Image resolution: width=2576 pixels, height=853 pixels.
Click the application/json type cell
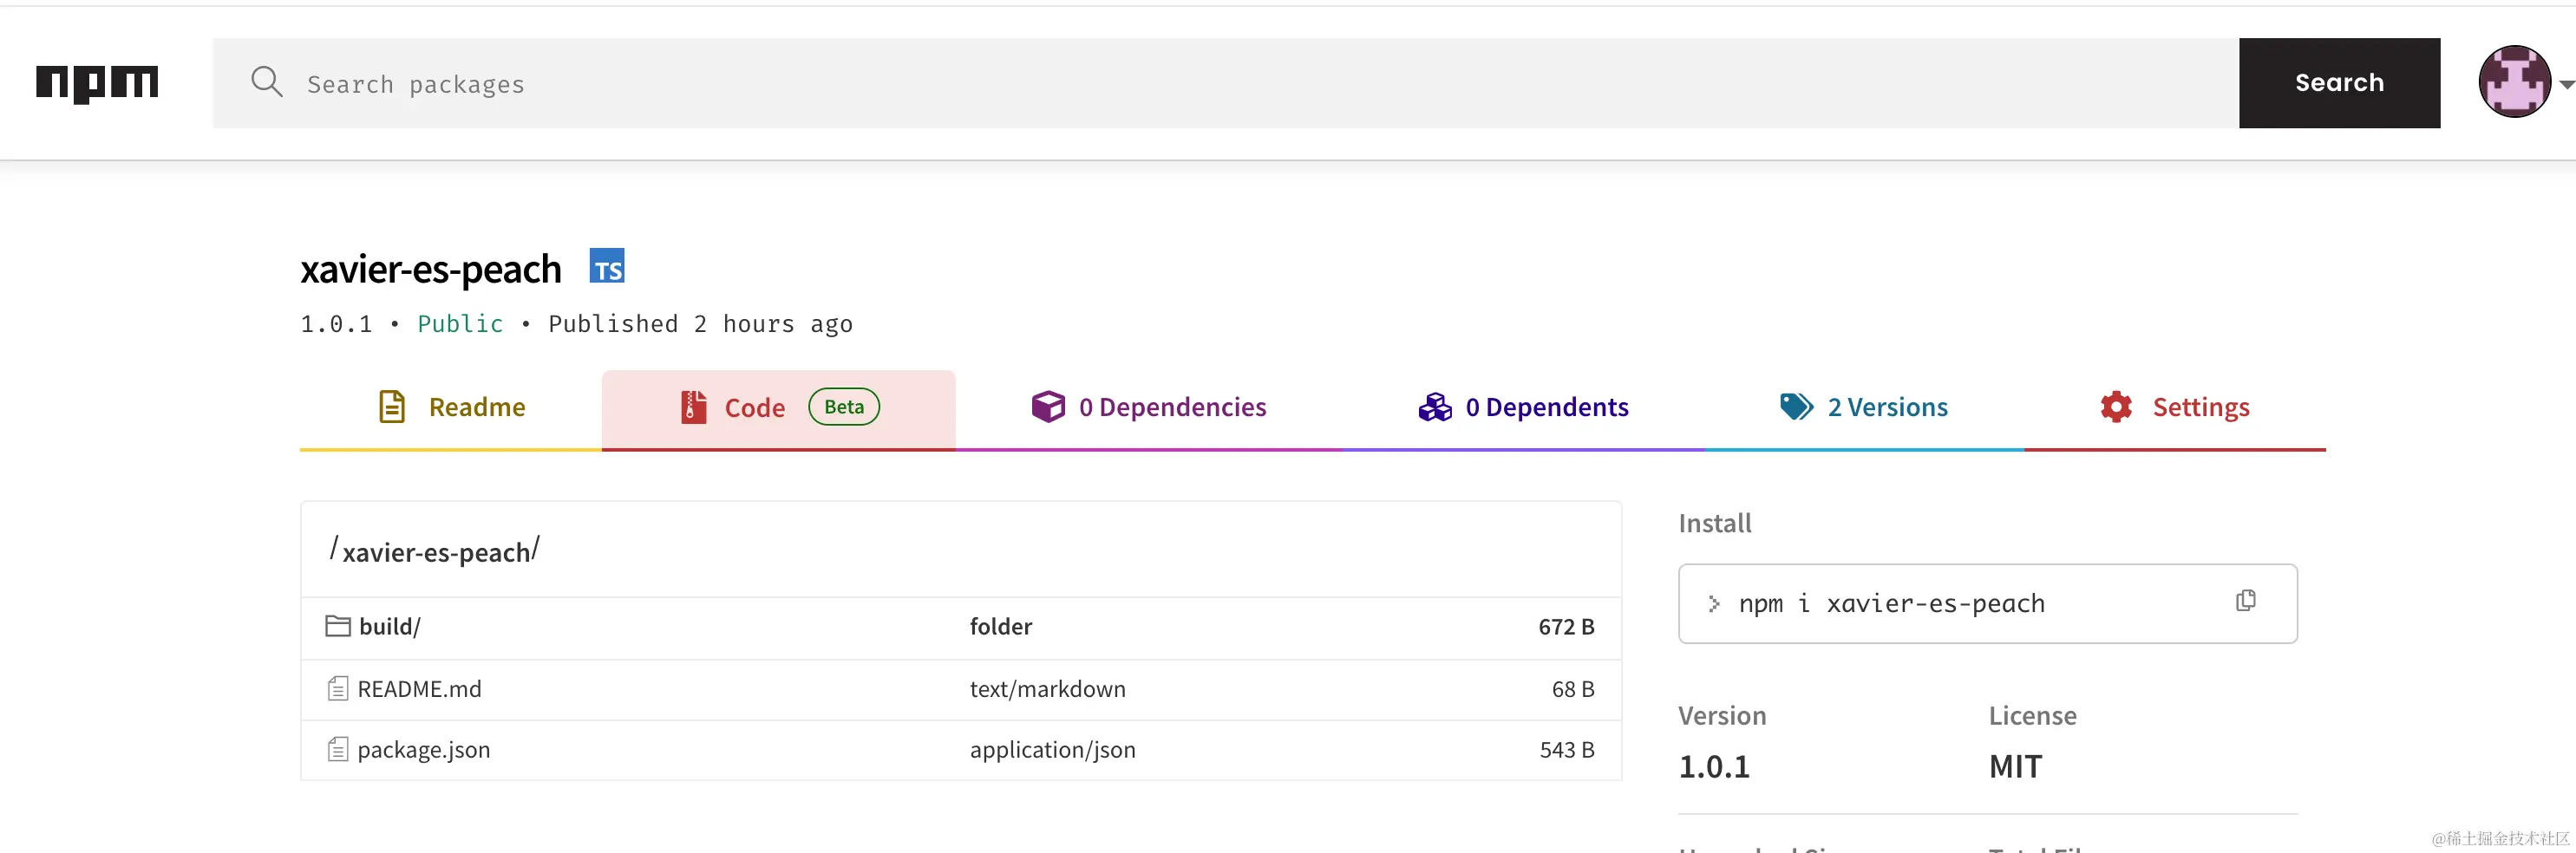[1052, 750]
